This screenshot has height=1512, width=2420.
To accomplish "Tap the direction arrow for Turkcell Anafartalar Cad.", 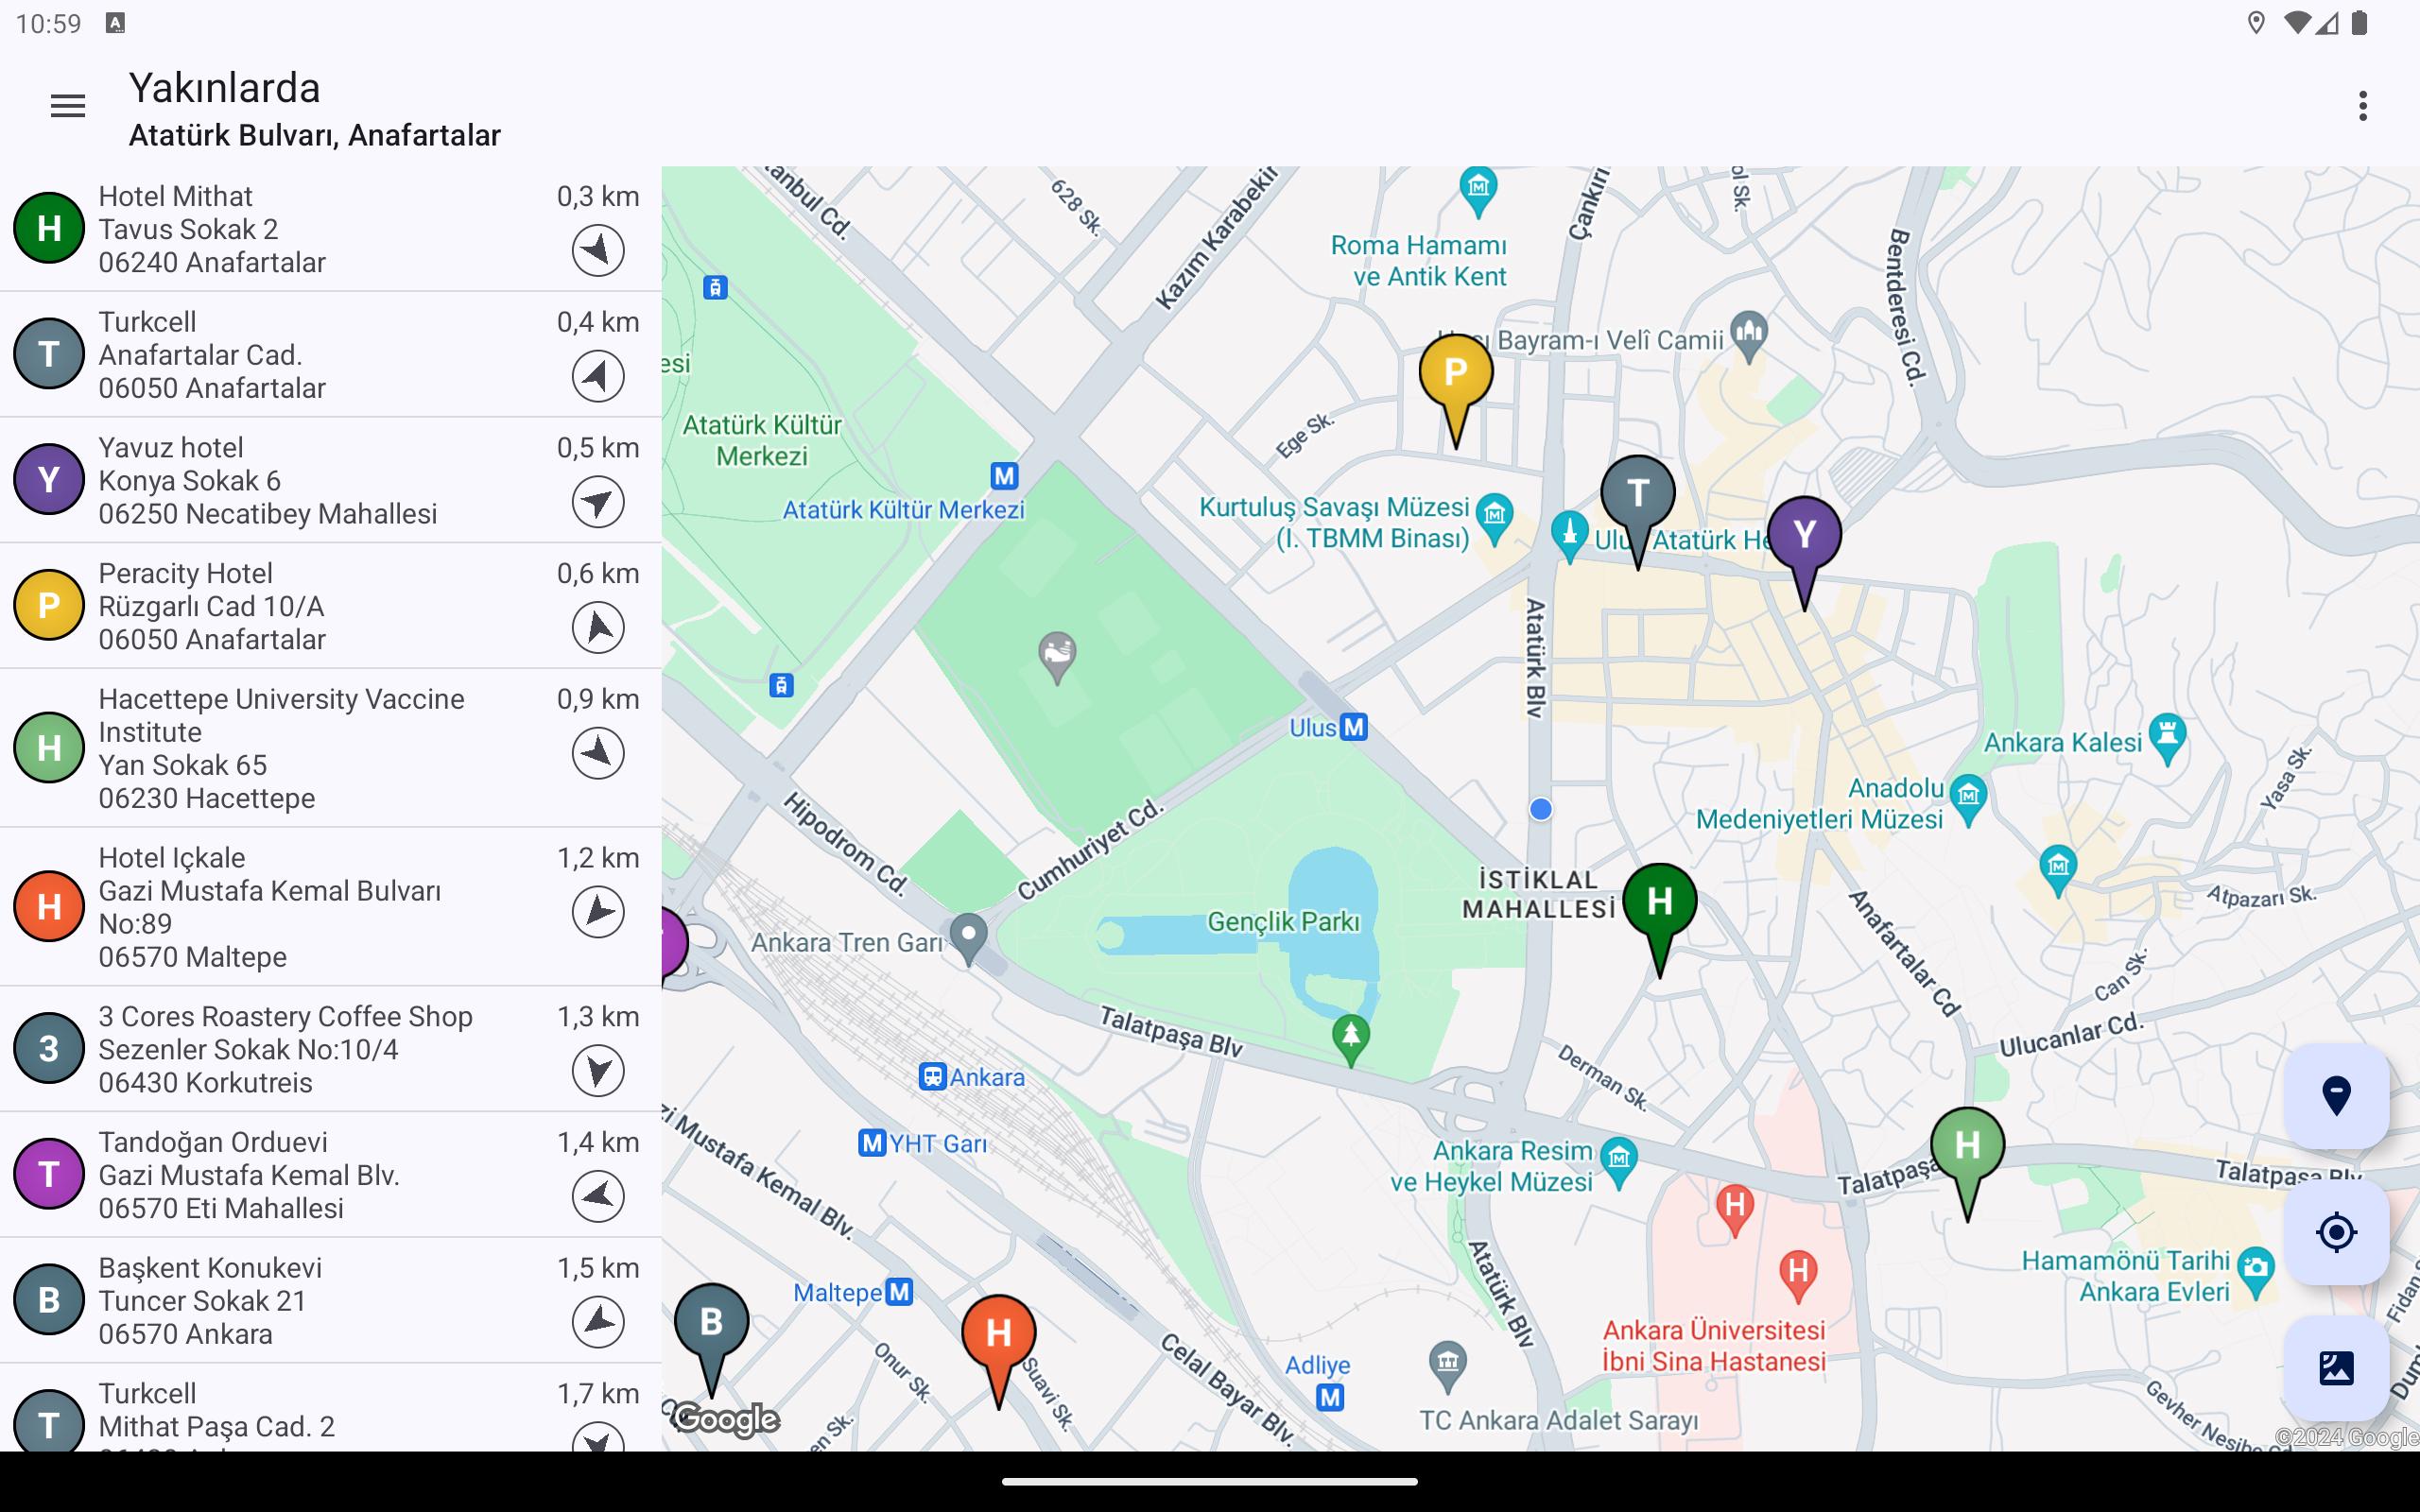I will (x=598, y=376).
